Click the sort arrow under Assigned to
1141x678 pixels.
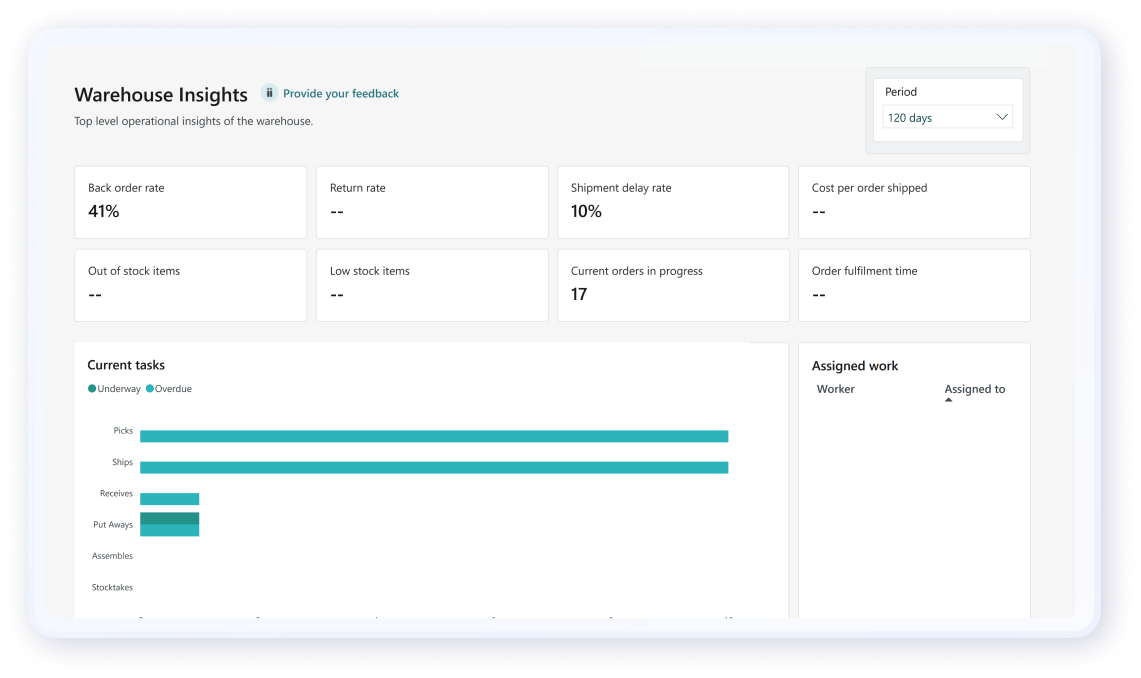[948, 400]
